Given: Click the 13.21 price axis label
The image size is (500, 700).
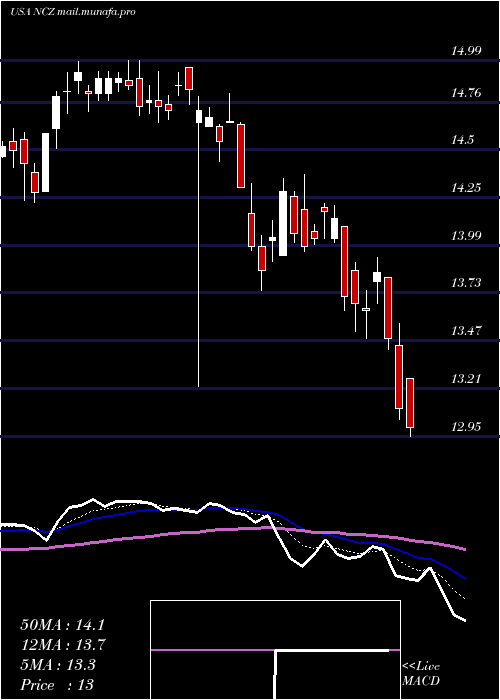Looking at the screenshot, I should tap(466, 379).
